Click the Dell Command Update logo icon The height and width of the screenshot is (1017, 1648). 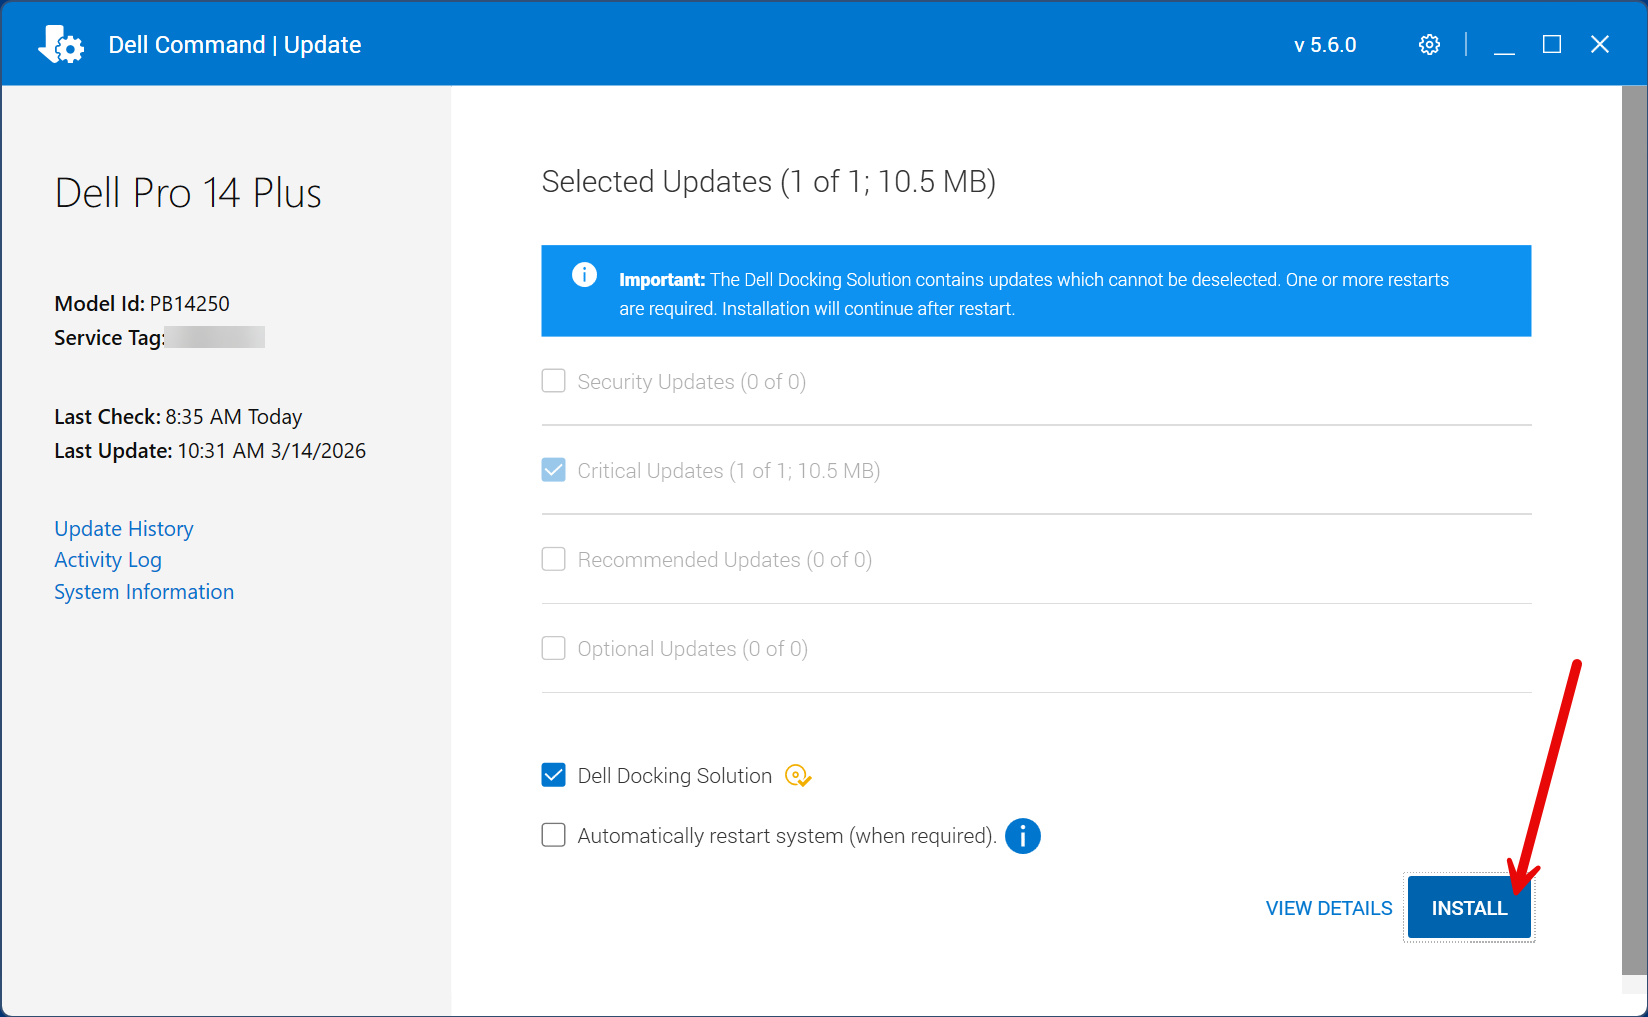pos(61,45)
